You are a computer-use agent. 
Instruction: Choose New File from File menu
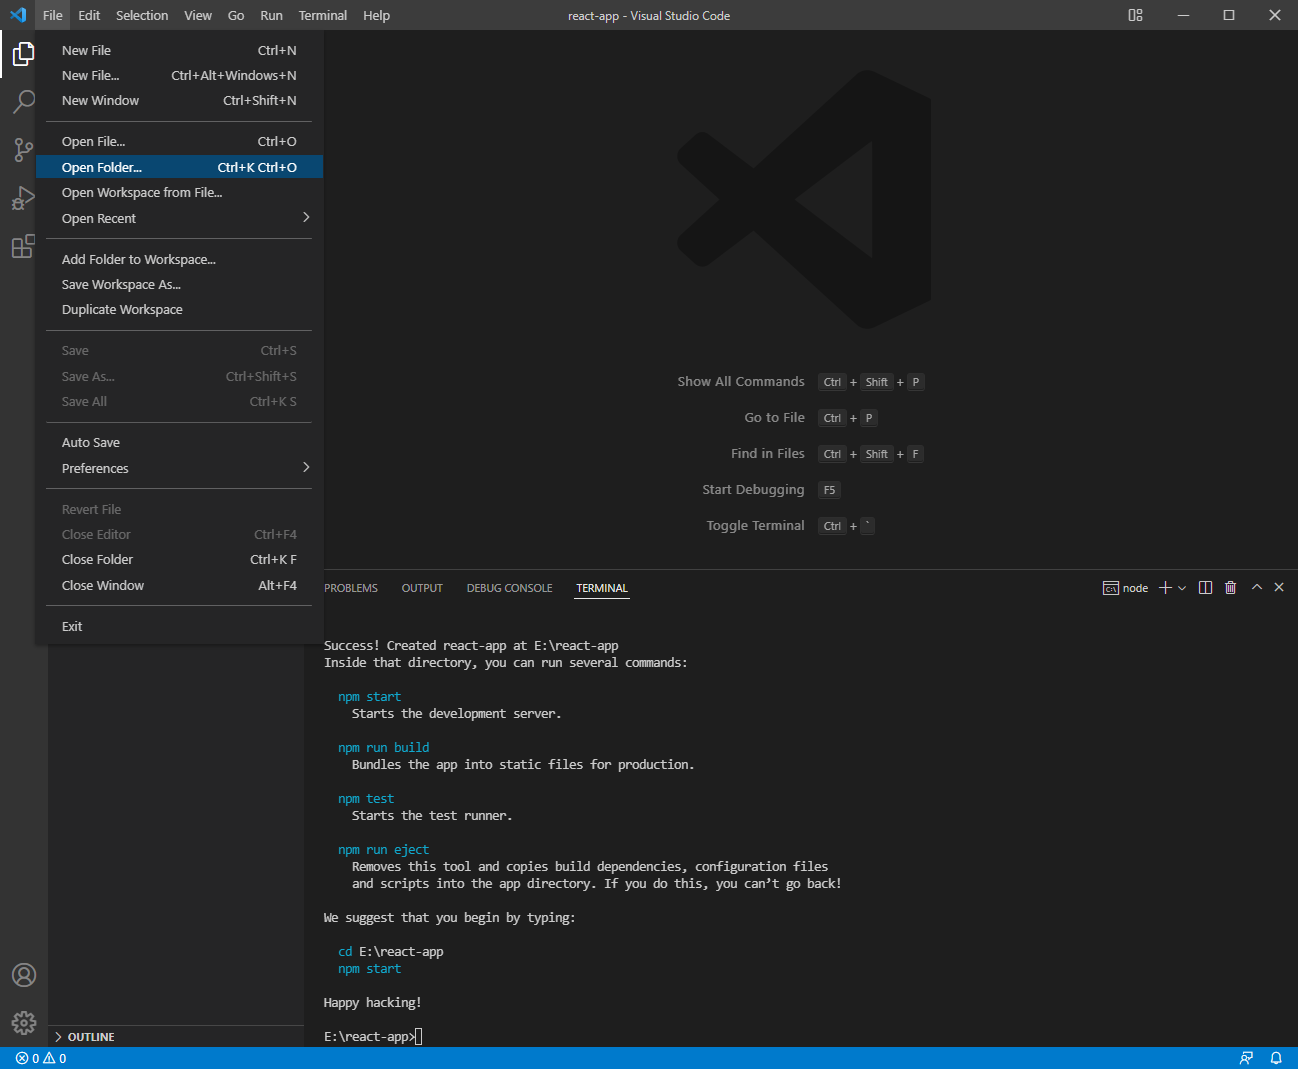coord(180,50)
